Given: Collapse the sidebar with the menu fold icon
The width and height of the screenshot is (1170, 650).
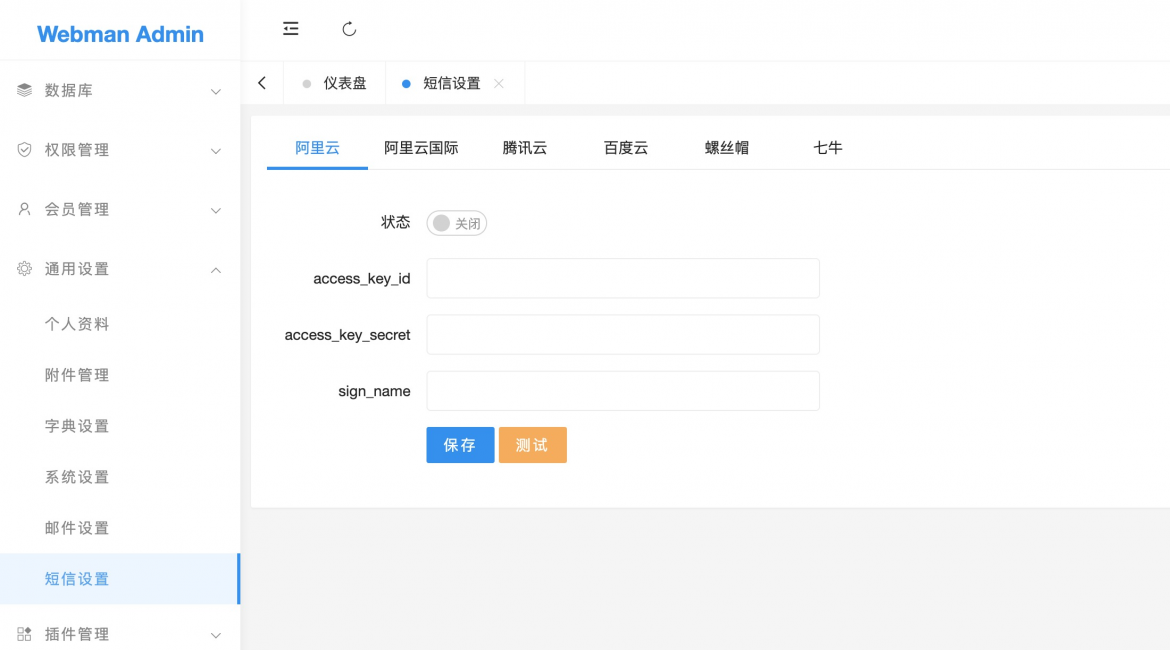Looking at the screenshot, I should click(x=291, y=29).
